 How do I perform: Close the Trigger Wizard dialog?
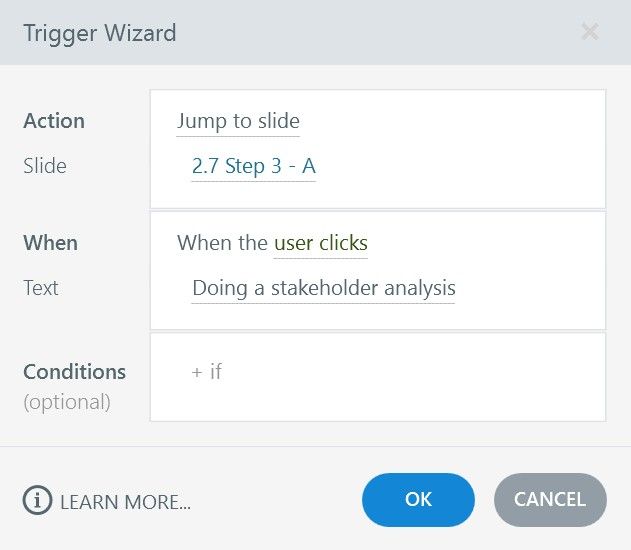[x=590, y=32]
